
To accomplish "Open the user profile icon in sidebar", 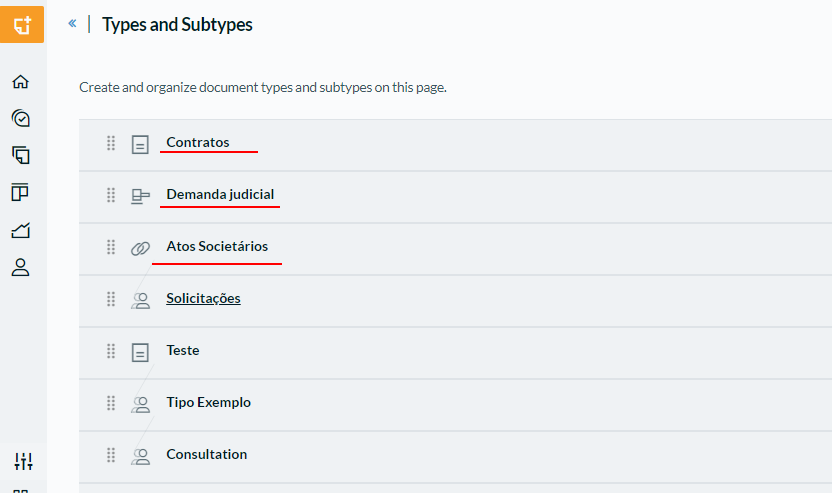I will [x=21, y=267].
